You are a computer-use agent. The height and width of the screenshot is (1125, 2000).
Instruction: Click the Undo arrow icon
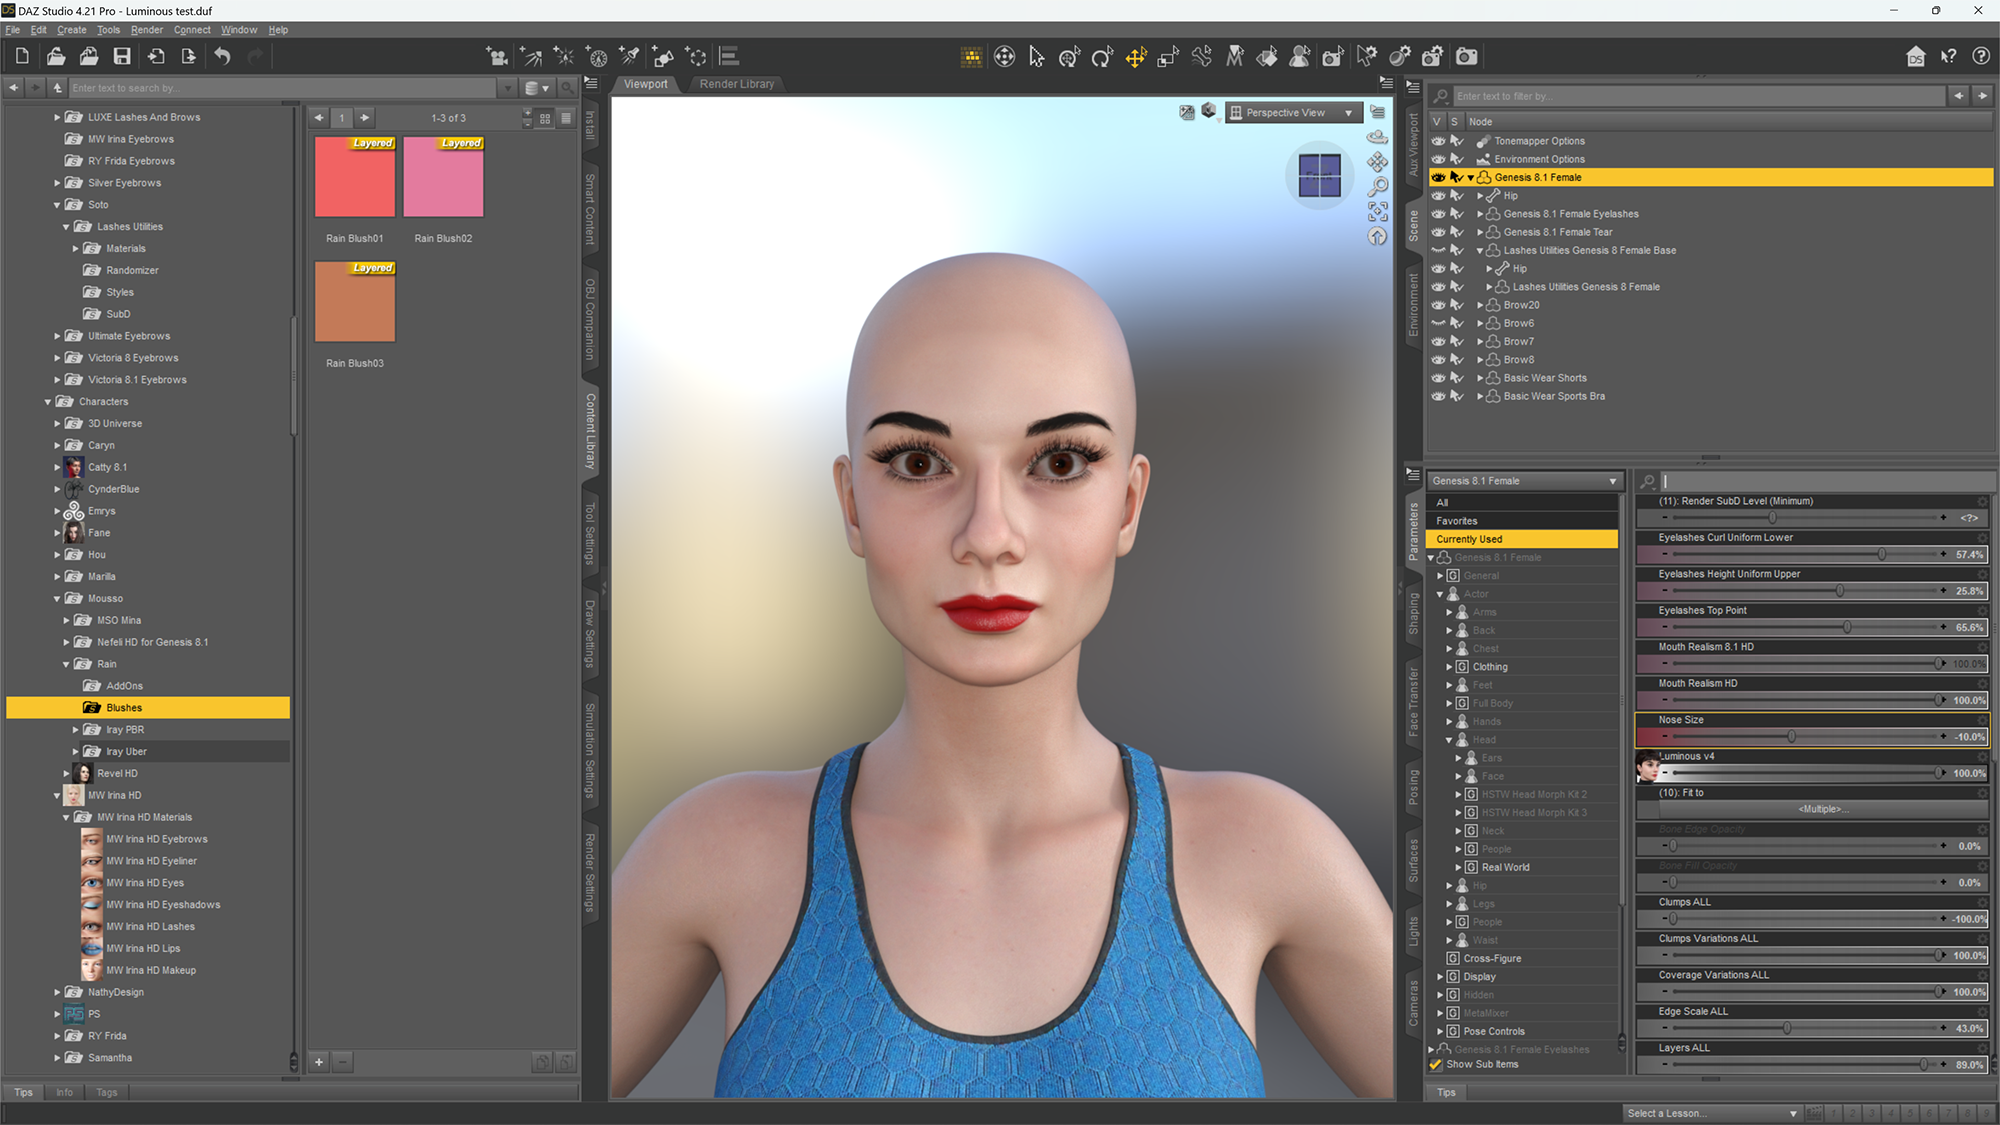click(222, 57)
